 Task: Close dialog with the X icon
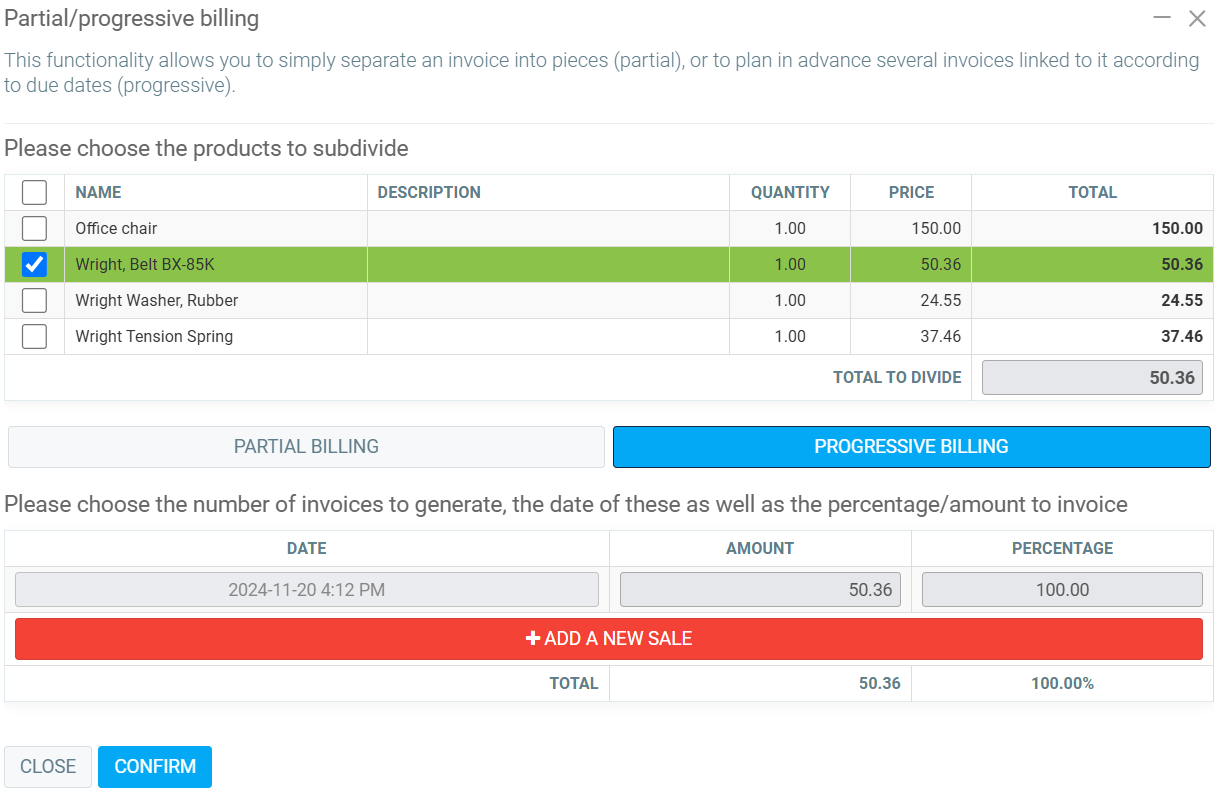1196,18
